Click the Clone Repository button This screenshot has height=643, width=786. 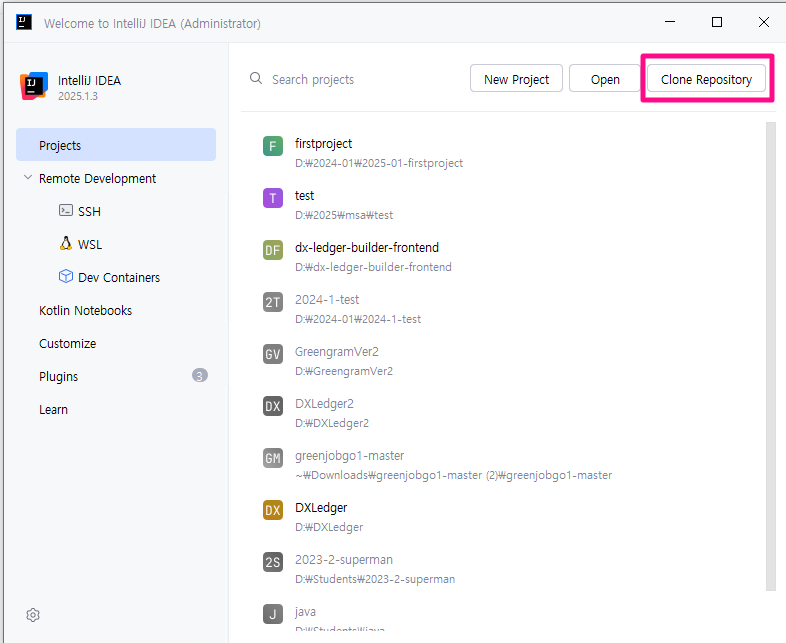(x=706, y=79)
